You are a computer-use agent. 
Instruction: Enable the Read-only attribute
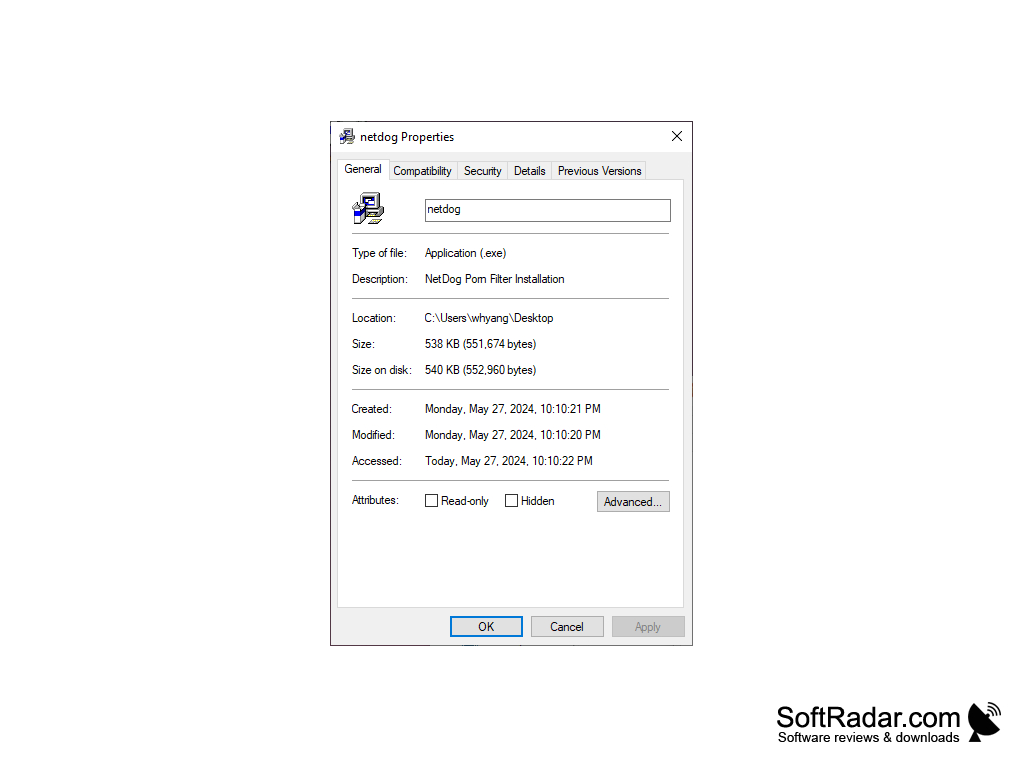click(x=432, y=500)
